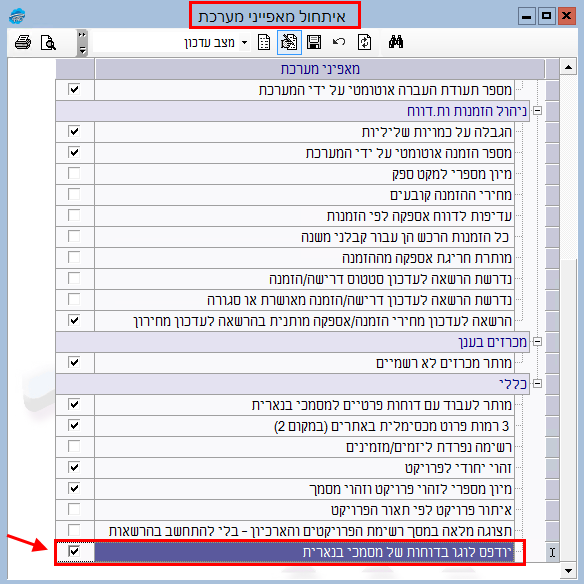Image resolution: width=584 pixels, height=584 pixels.
Task: Toggle 'יודפס לוגו בדוחות' checkbox
Action: [74, 551]
